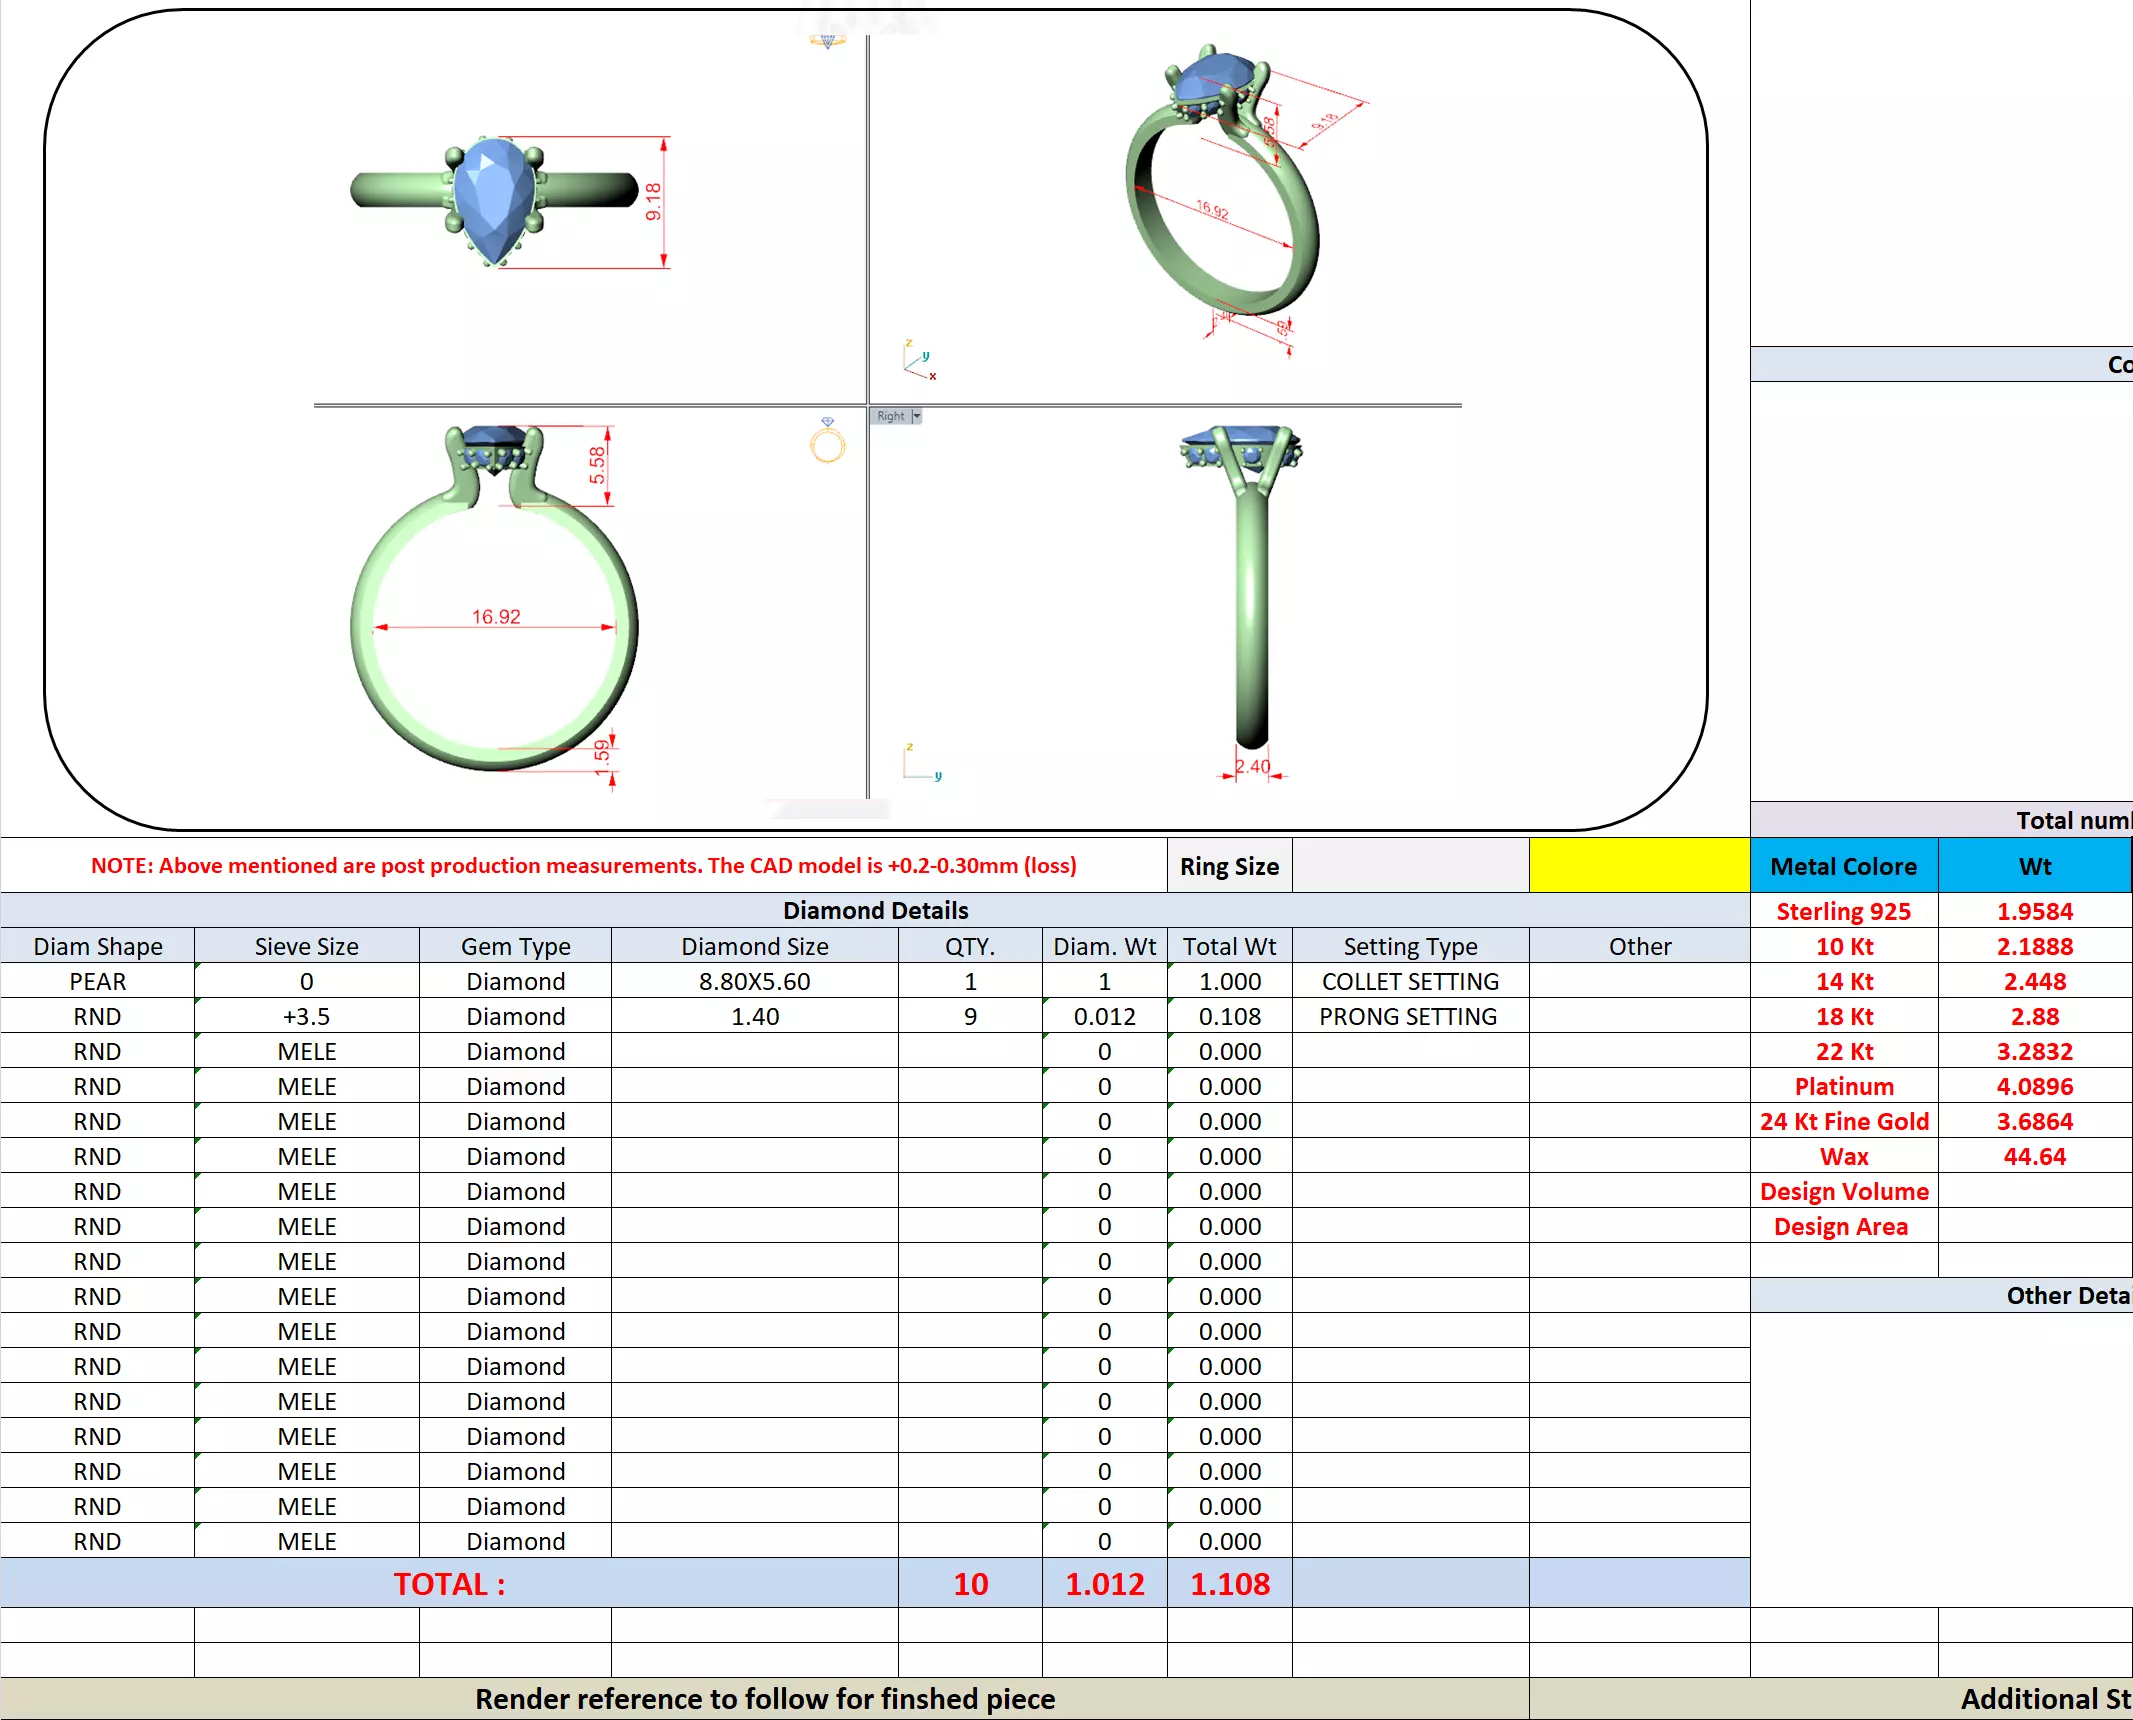
Task: Select the Diamond Details header bar
Action: pyautogui.click(x=875, y=910)
